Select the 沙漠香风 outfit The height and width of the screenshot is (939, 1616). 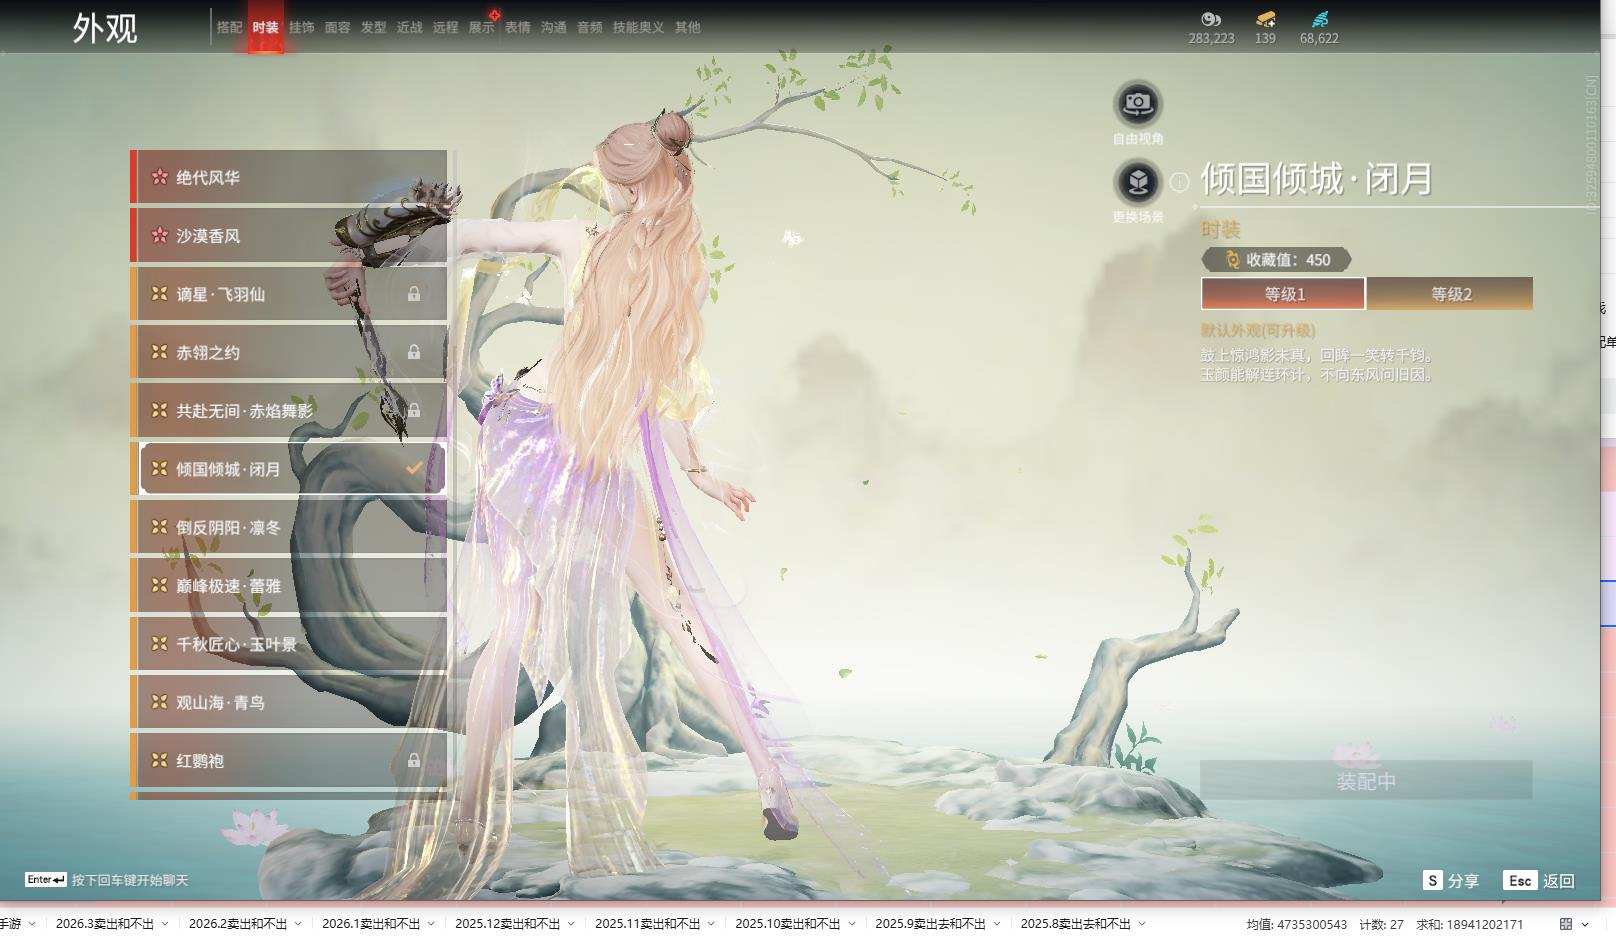click(x=288, y=236)
